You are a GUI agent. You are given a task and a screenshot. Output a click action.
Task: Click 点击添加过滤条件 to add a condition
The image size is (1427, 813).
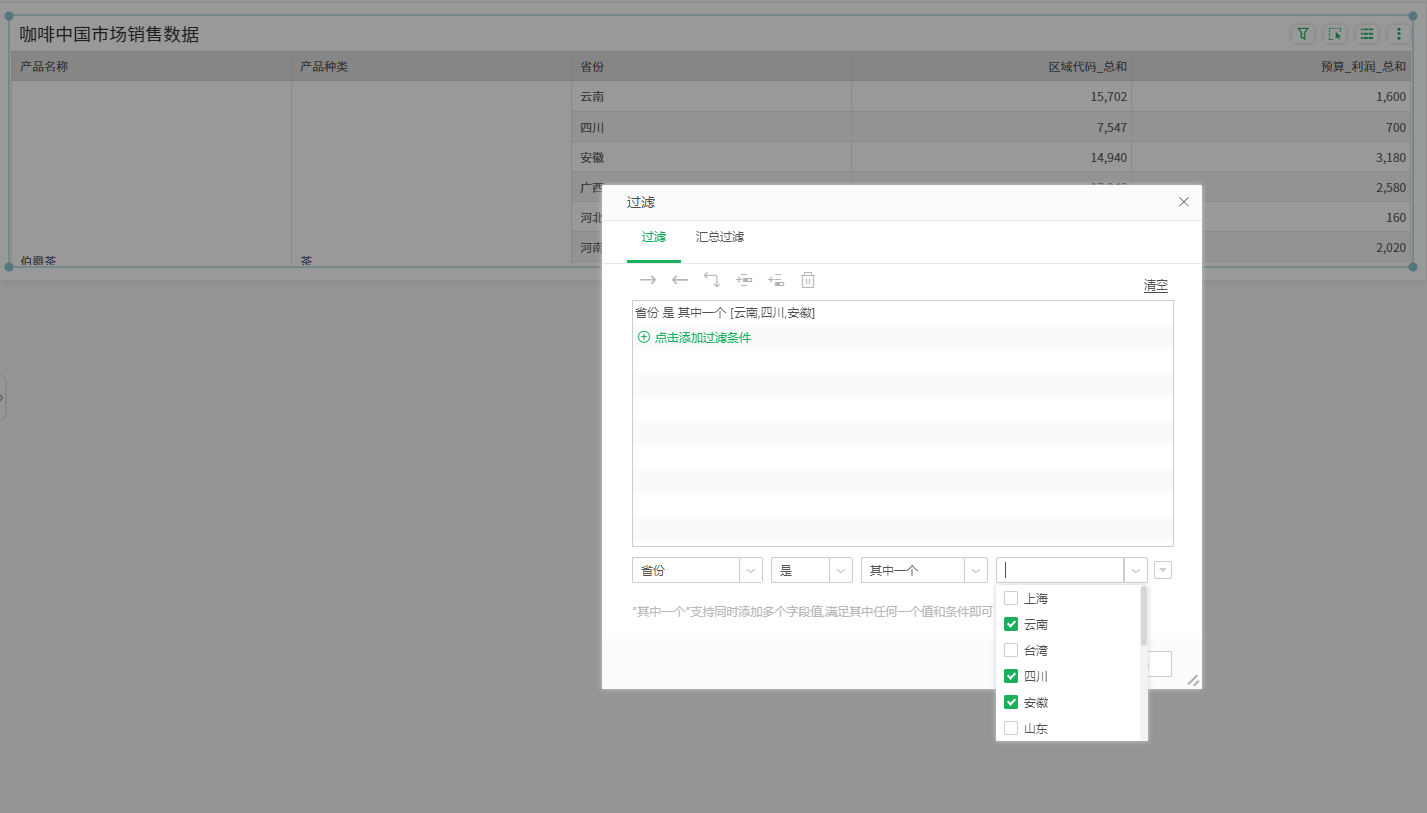tap(699, 337)
